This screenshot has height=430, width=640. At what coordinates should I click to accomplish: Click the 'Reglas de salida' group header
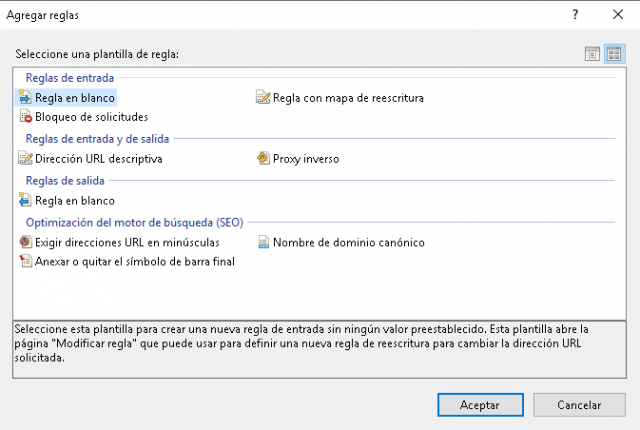(65, 180)
